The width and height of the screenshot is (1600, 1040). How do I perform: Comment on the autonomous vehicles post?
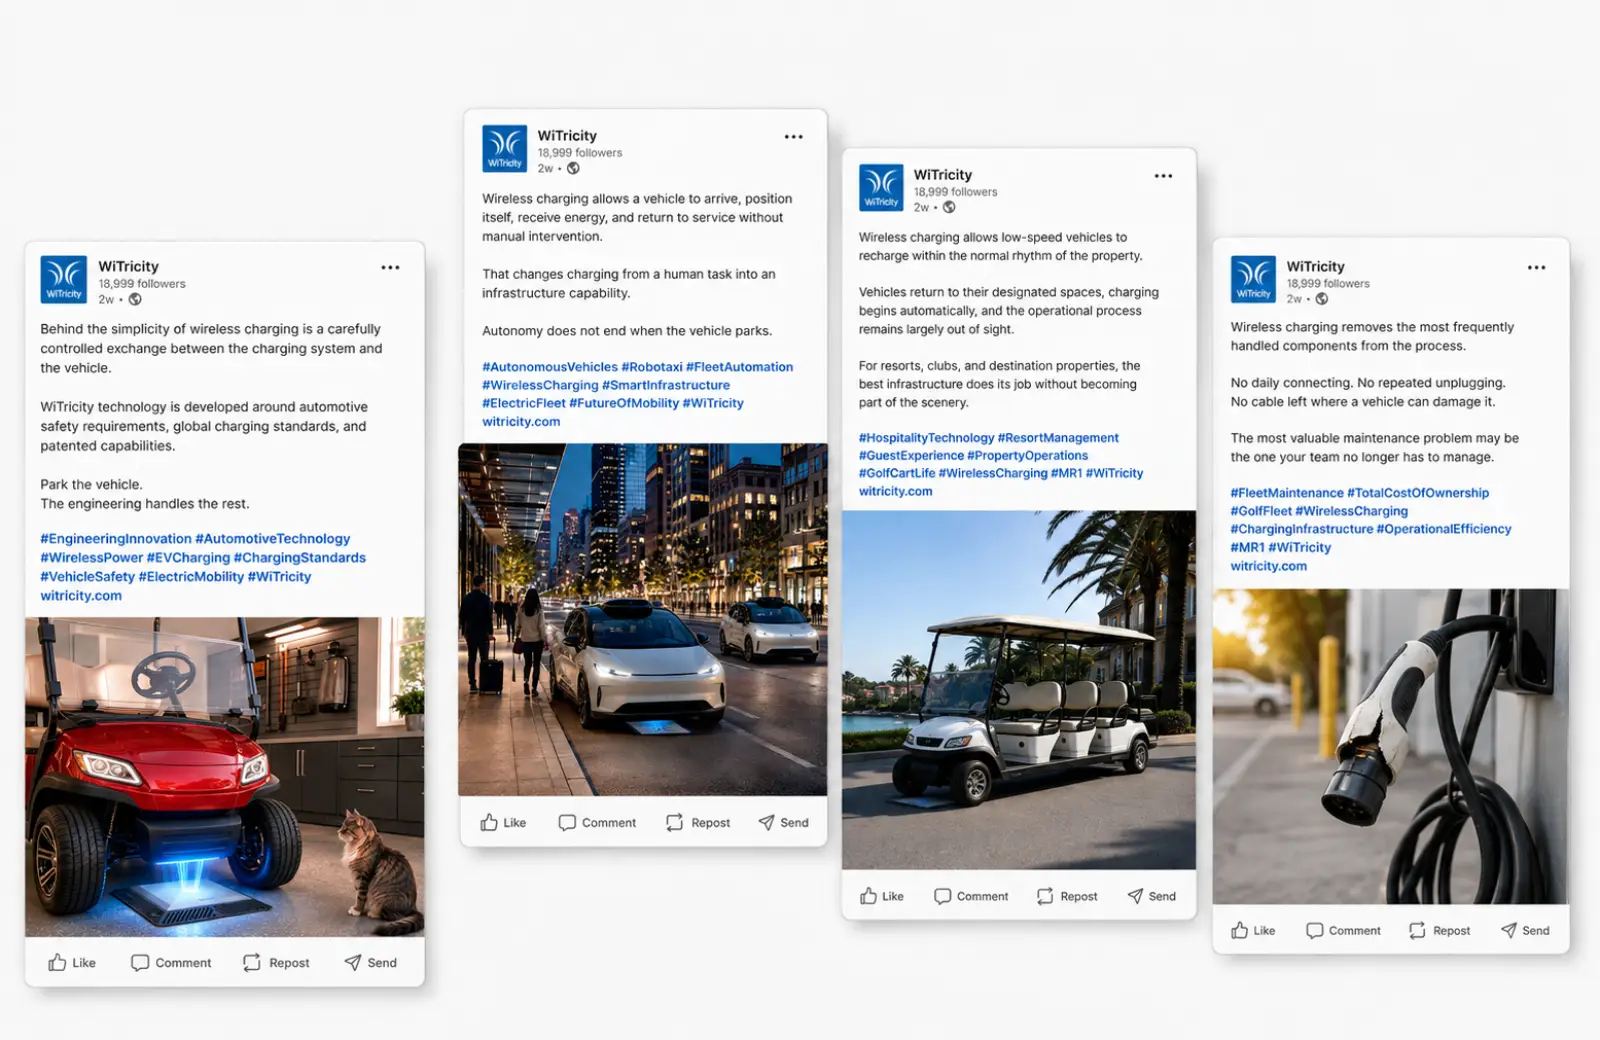[597, 822]
